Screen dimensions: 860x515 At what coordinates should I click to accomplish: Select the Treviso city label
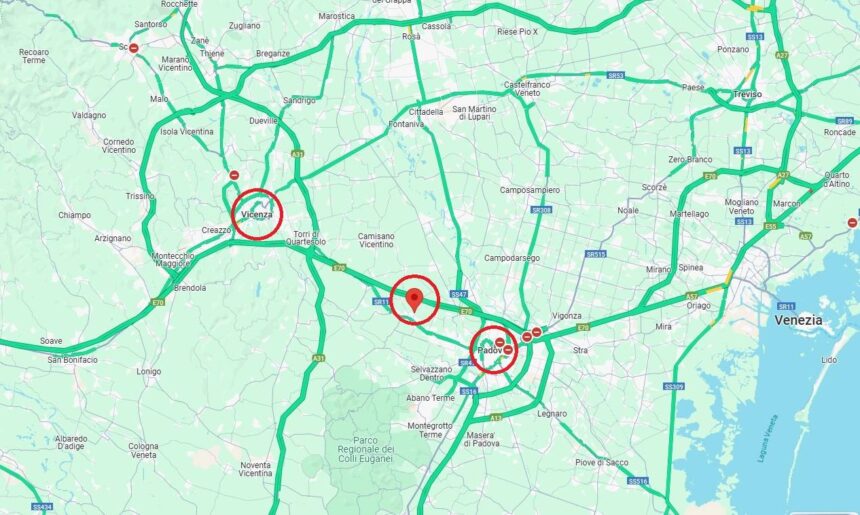tap(748, 94)
